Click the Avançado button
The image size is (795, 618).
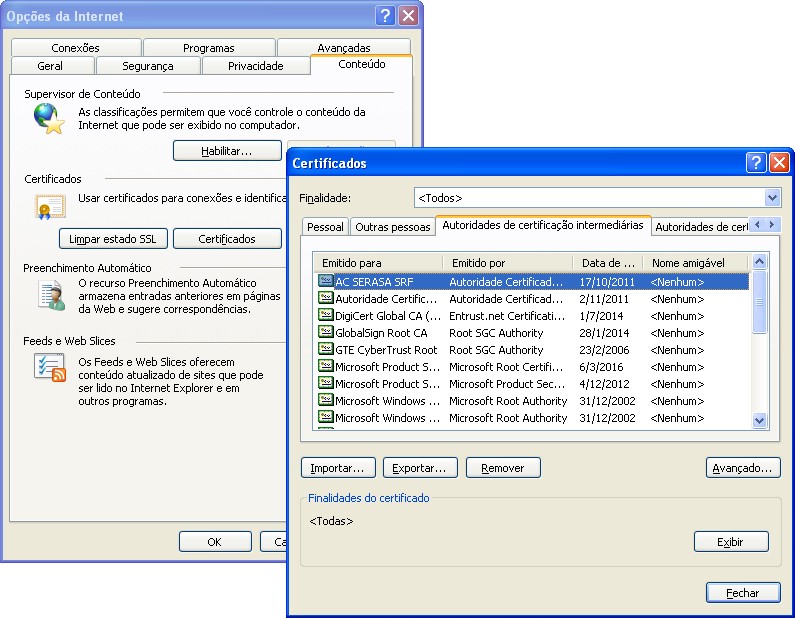(x=743, y=468)
